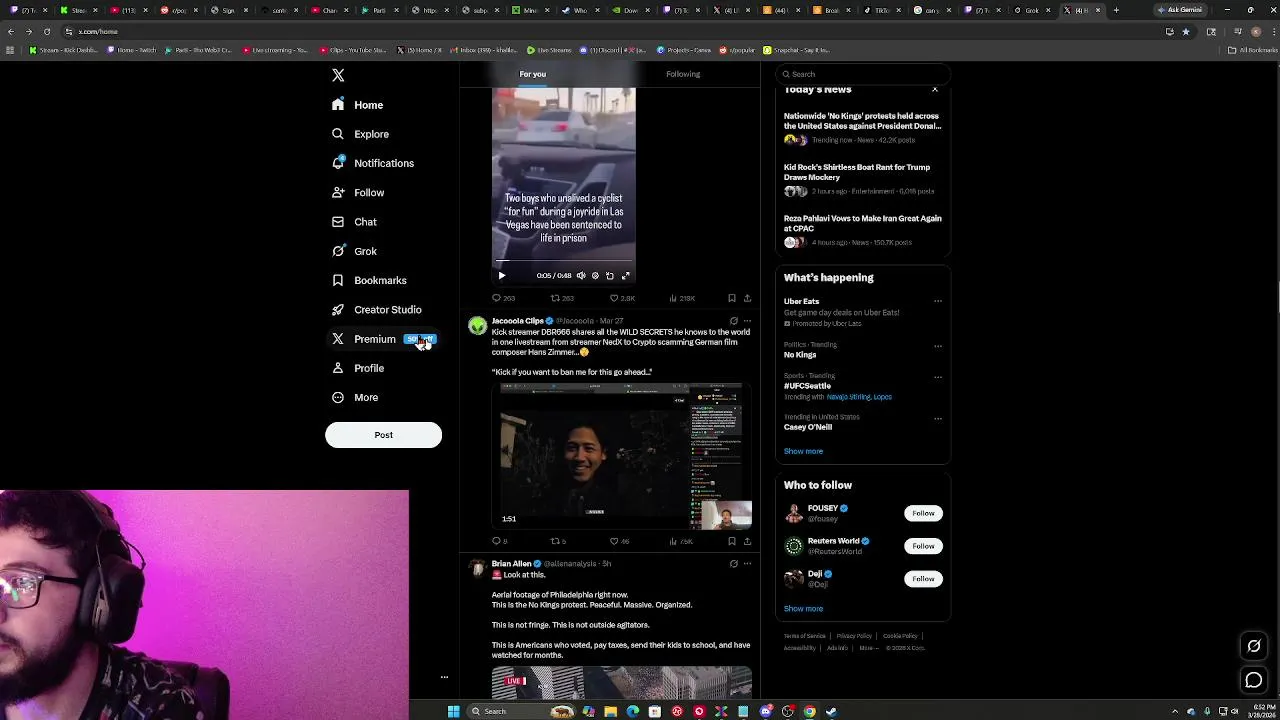Viewport: 1280px width, 720px height.
Task: Open options for Casey O'Neill trend
Action: click(x=937, y=418)
